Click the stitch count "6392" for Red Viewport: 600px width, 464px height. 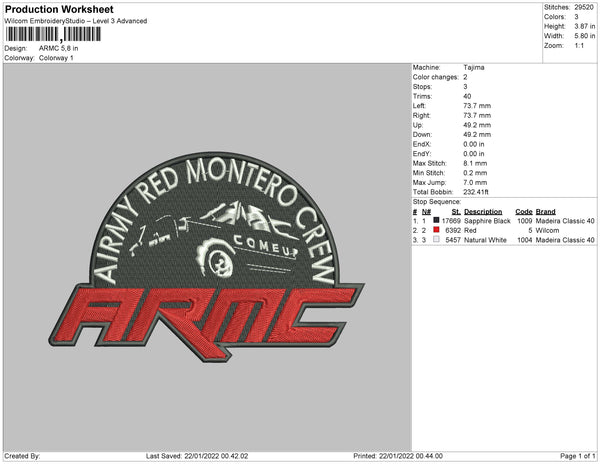(453, 230)
